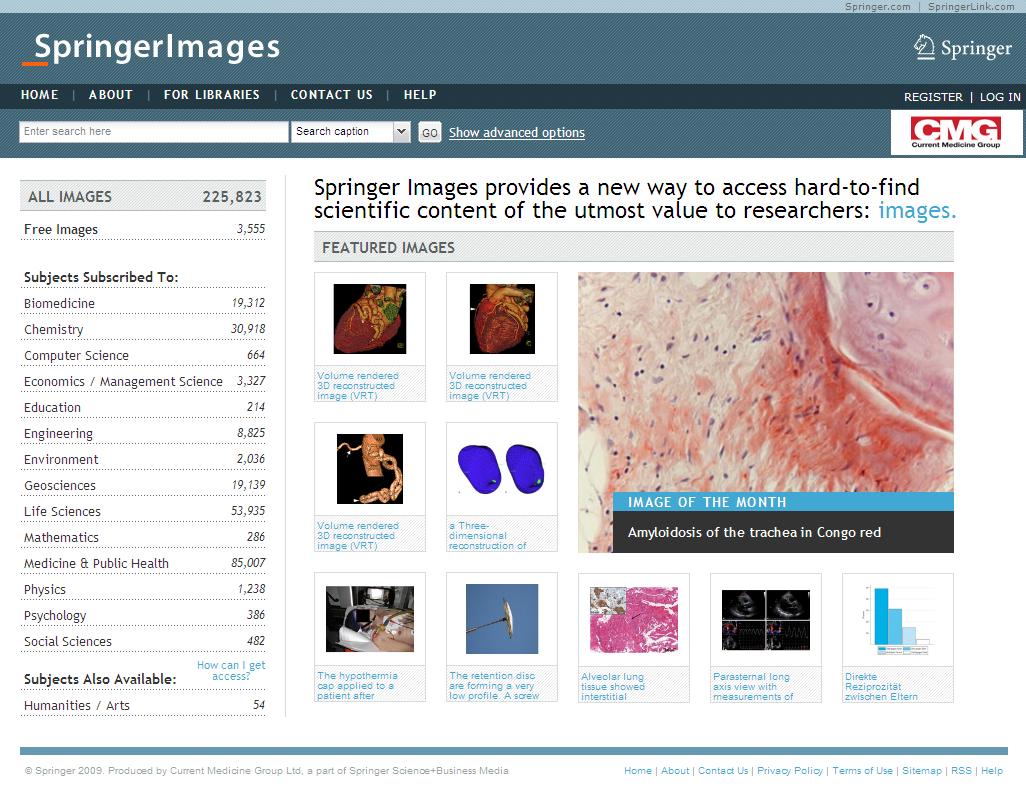Open Engineering subject

click(143, 433)
